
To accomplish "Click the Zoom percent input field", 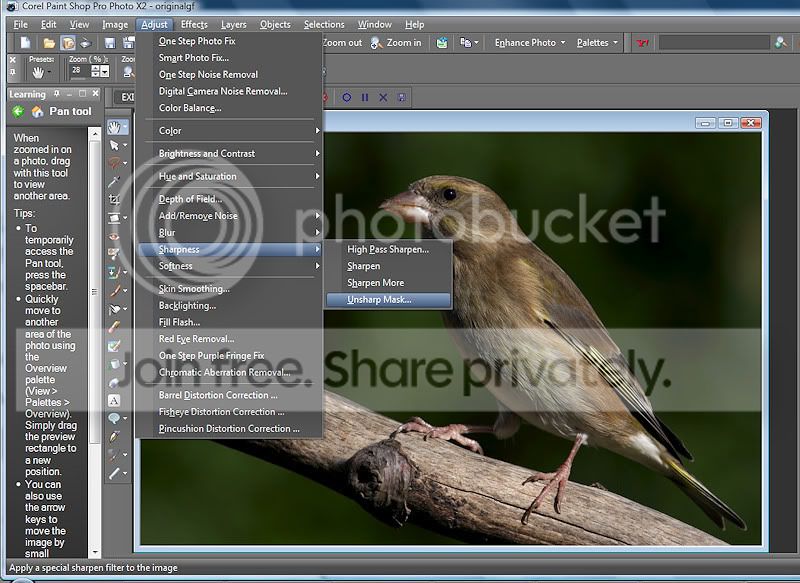I will tap(80, 72).
